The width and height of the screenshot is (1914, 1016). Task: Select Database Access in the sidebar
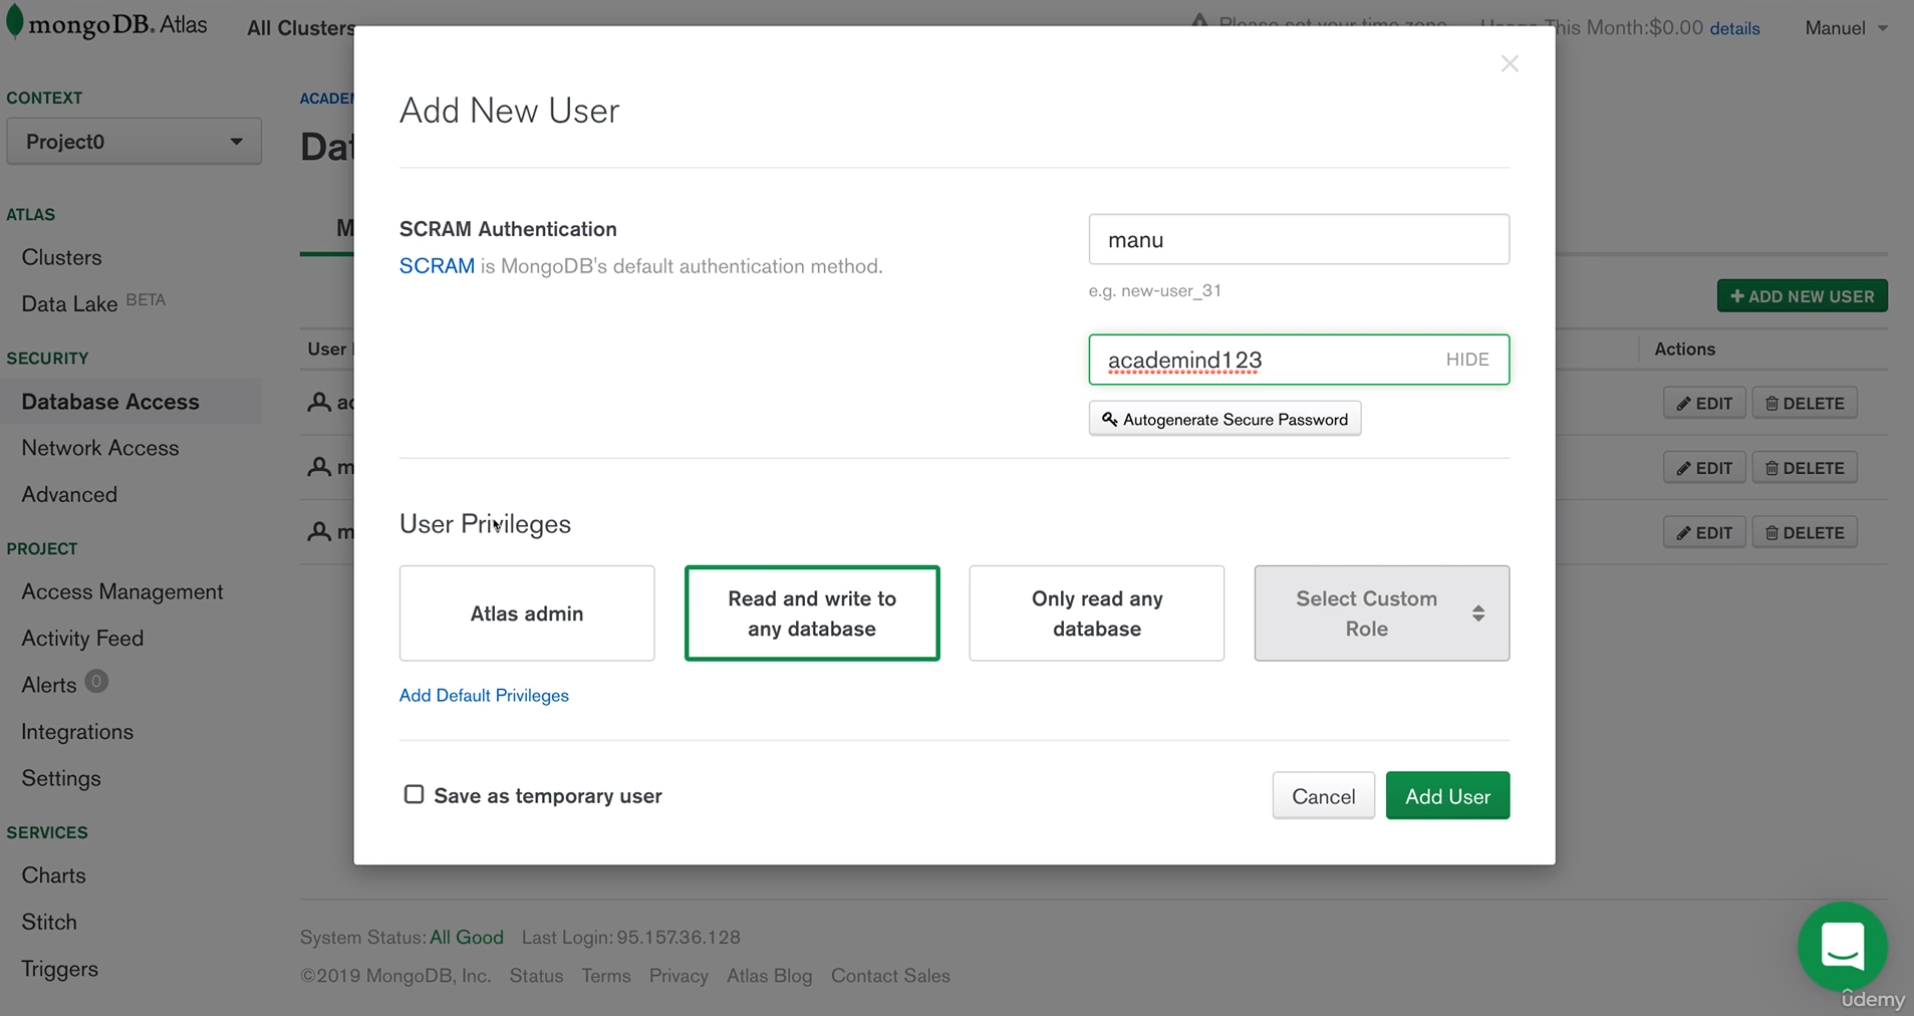pyautogui.click(x=110, y=401)
